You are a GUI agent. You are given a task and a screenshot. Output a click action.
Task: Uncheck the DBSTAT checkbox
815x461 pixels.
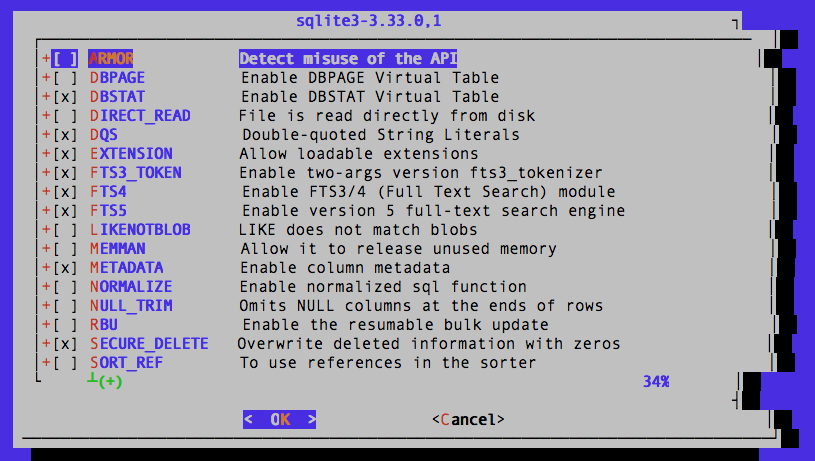64,97
